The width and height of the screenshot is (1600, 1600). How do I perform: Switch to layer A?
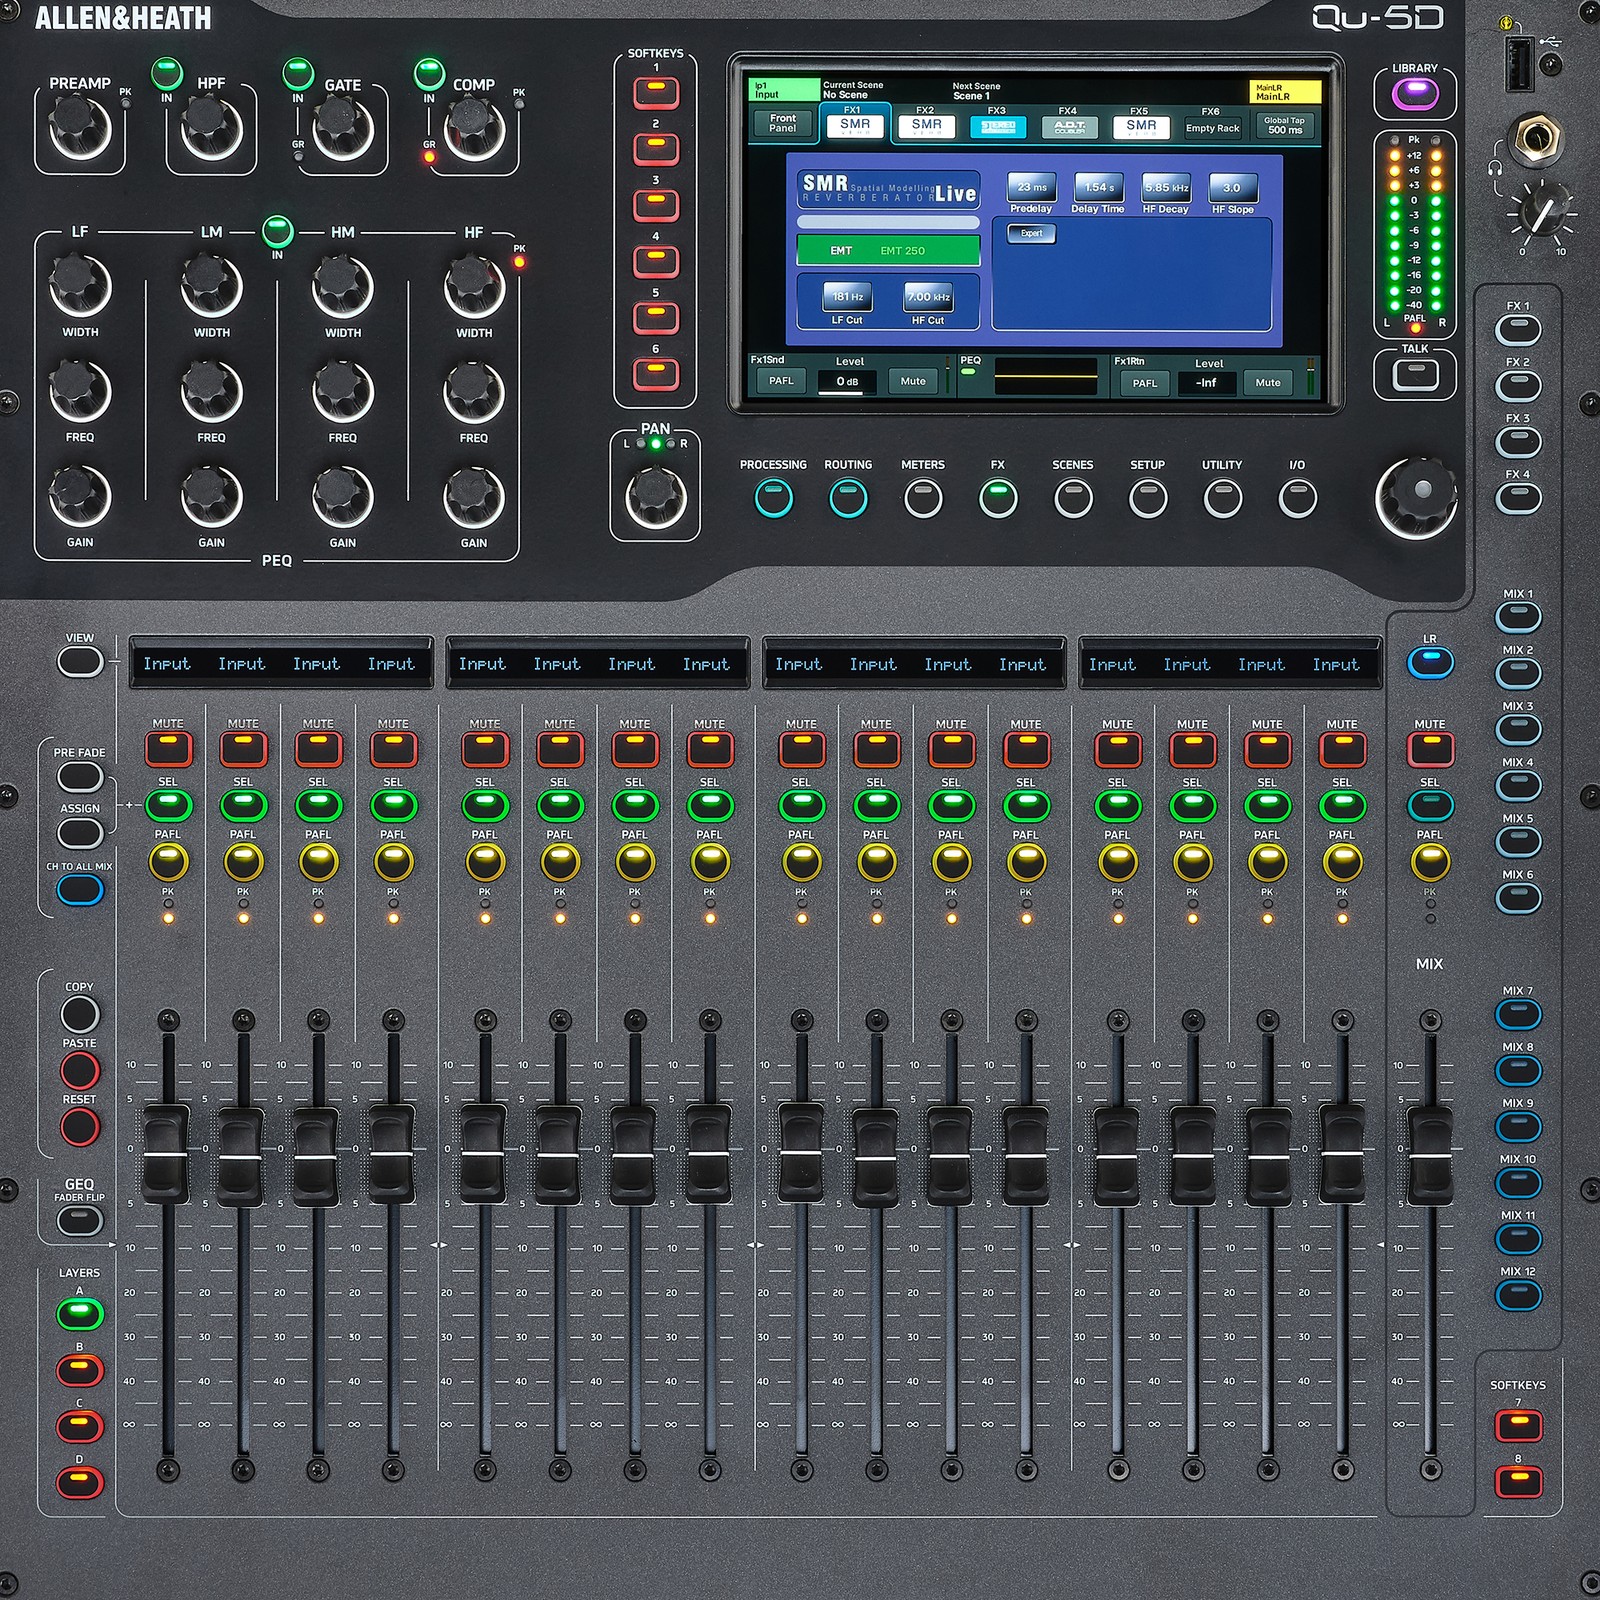point(80,1313)
